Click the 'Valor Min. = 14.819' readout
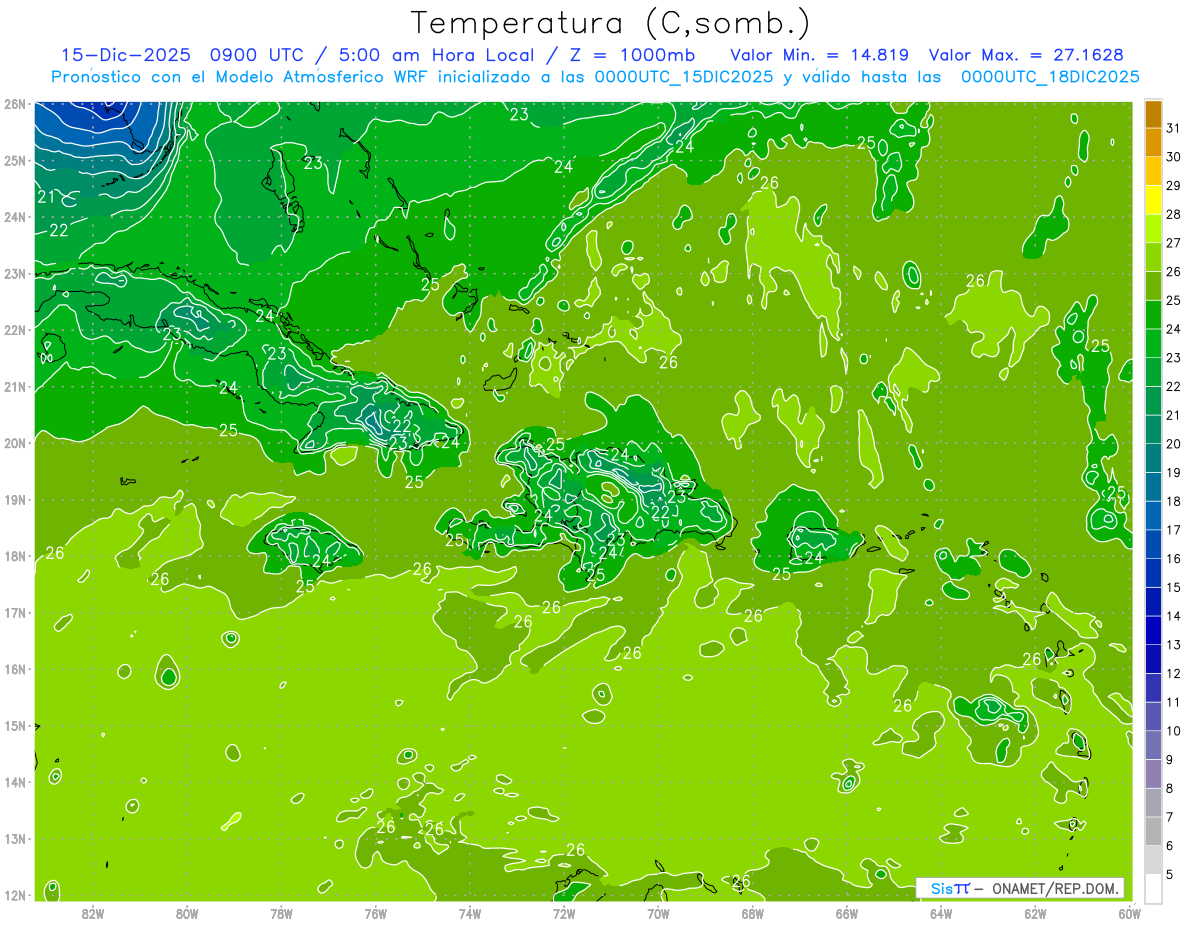The image size is (1200, 927). tap(820, 55)
